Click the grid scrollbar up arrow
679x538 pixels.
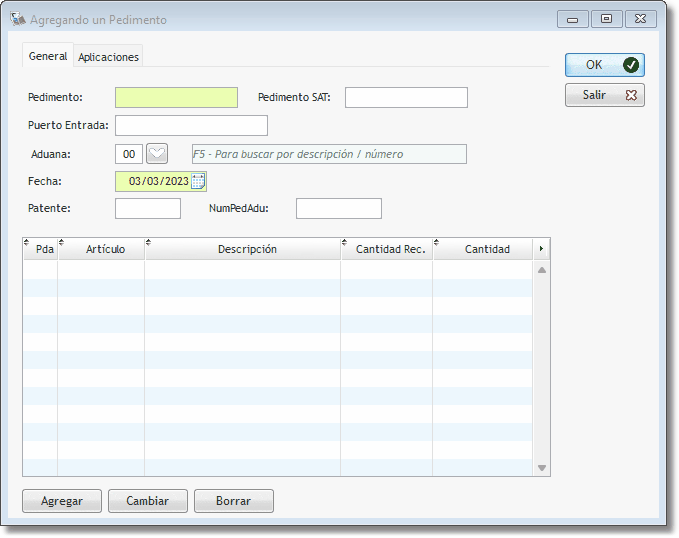pyautogui.click(x=542, y=270)
